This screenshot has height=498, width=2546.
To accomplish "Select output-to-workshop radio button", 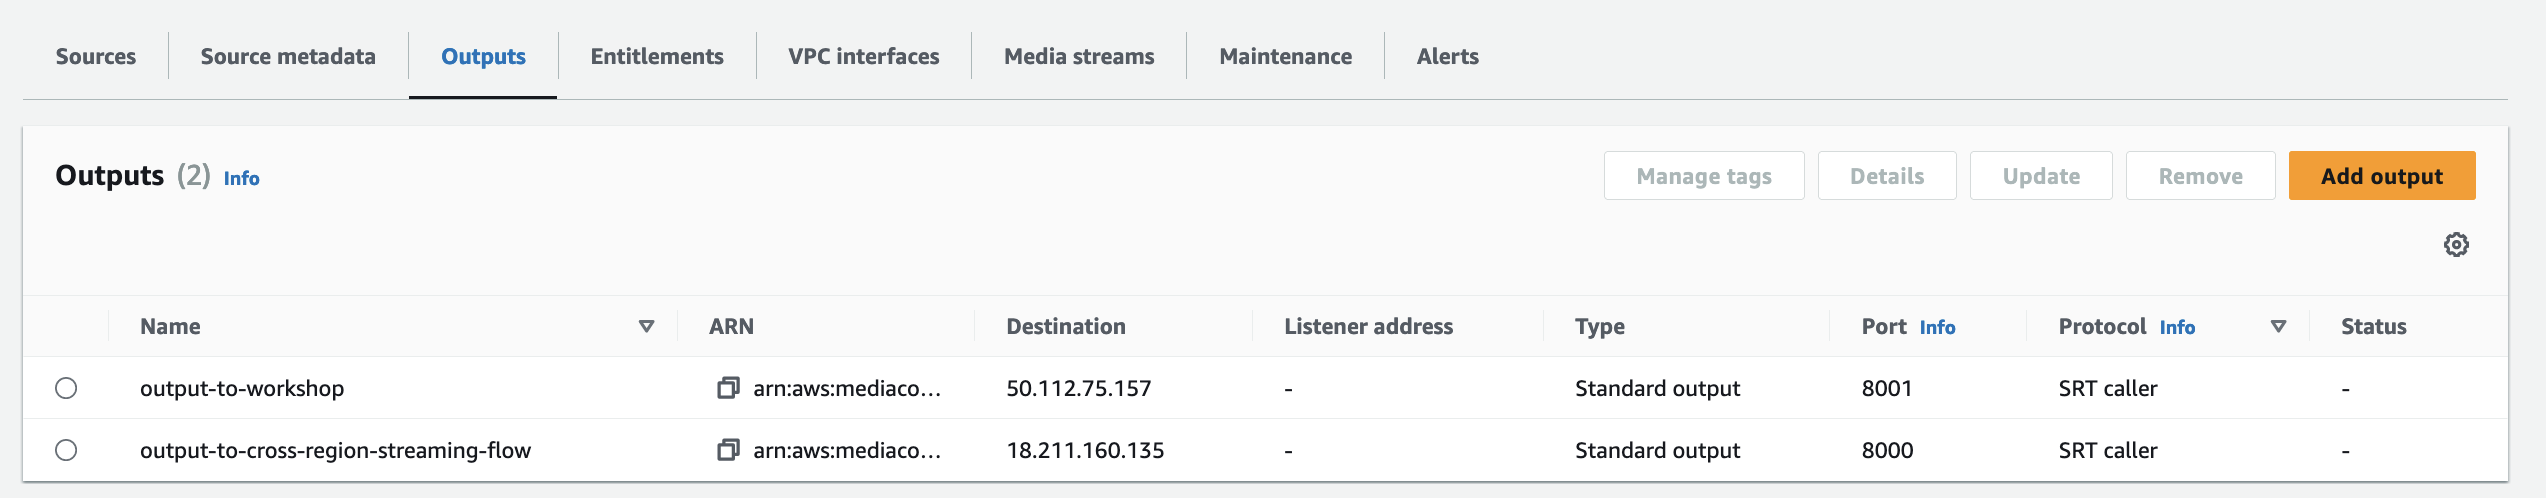I will click(66, 388).
